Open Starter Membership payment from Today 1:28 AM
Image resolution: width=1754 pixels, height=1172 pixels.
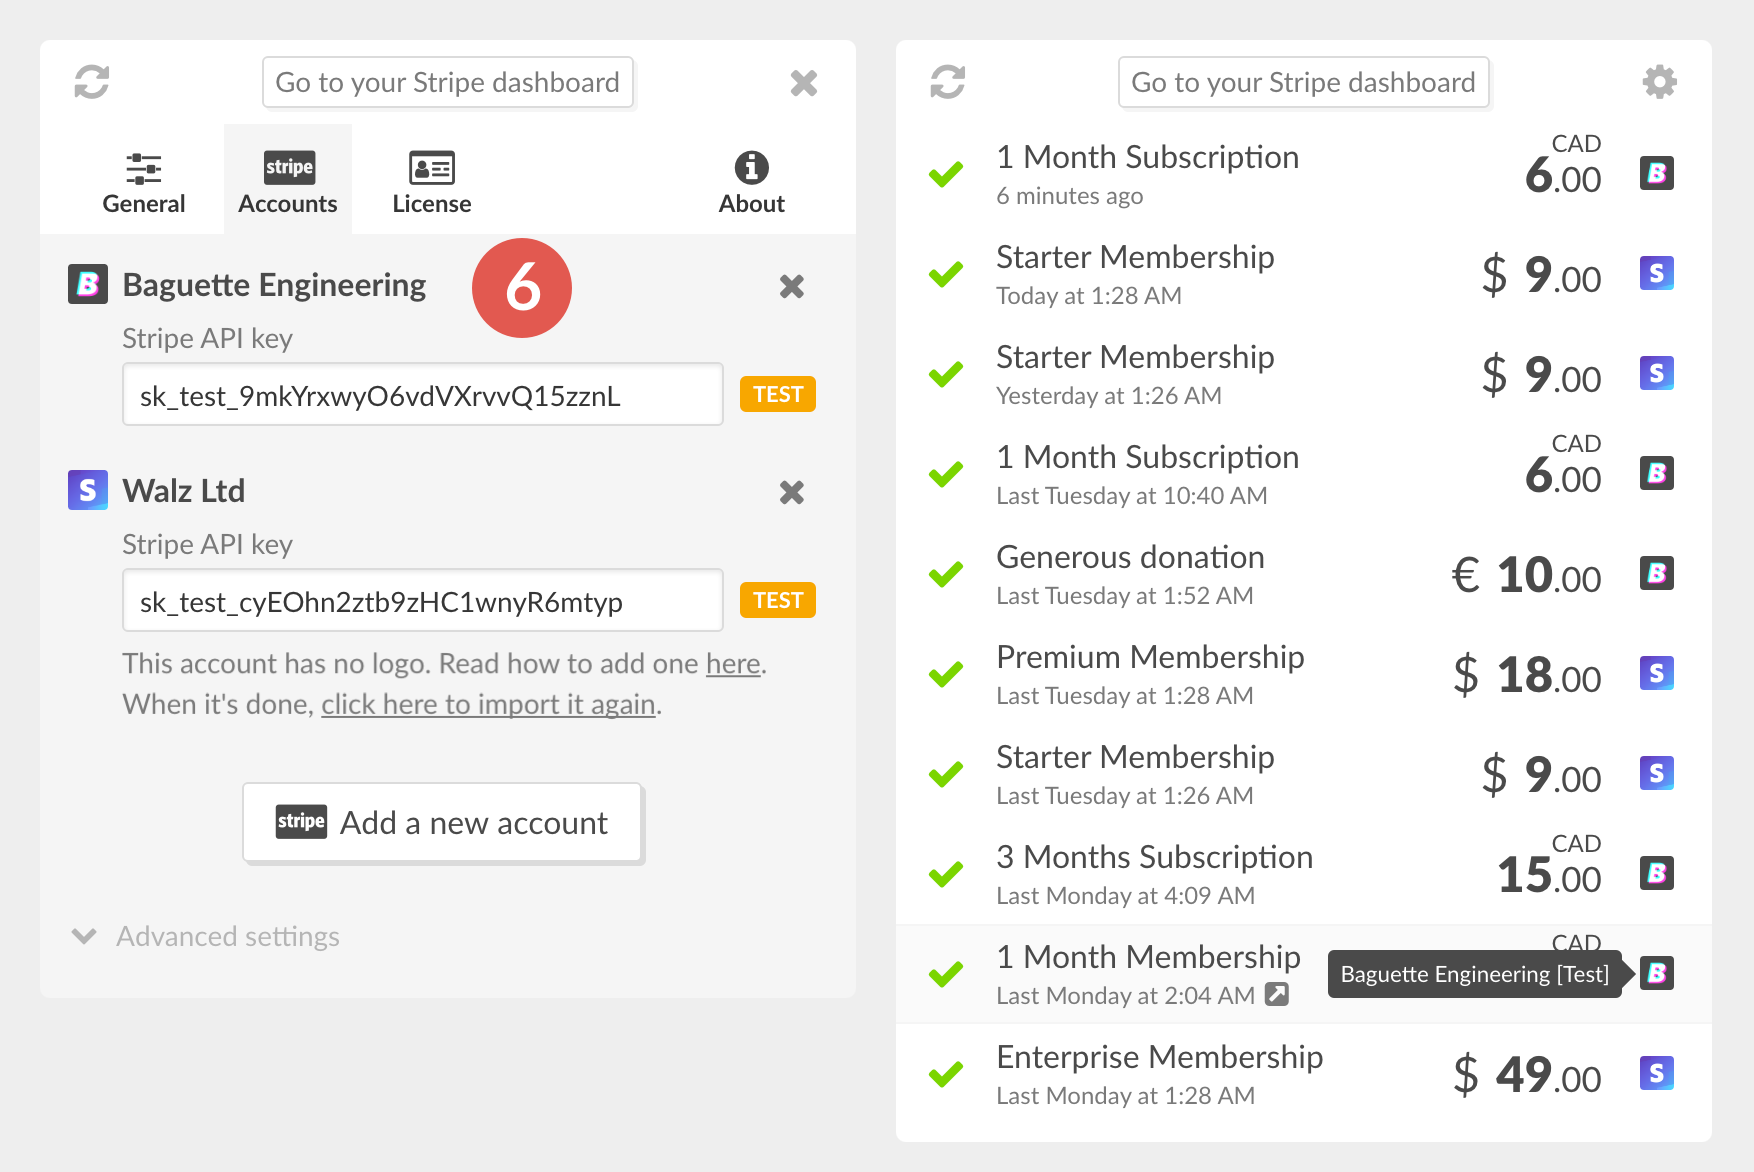(1304, 274)
